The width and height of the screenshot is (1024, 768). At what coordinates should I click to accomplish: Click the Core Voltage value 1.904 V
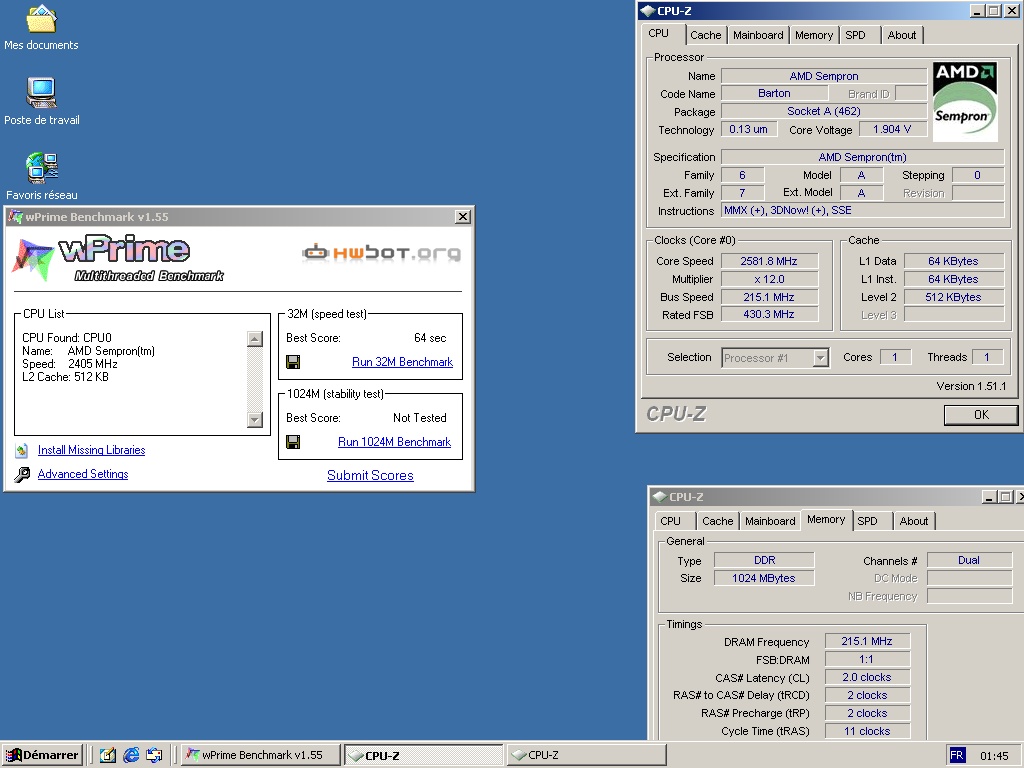point(892,129)
